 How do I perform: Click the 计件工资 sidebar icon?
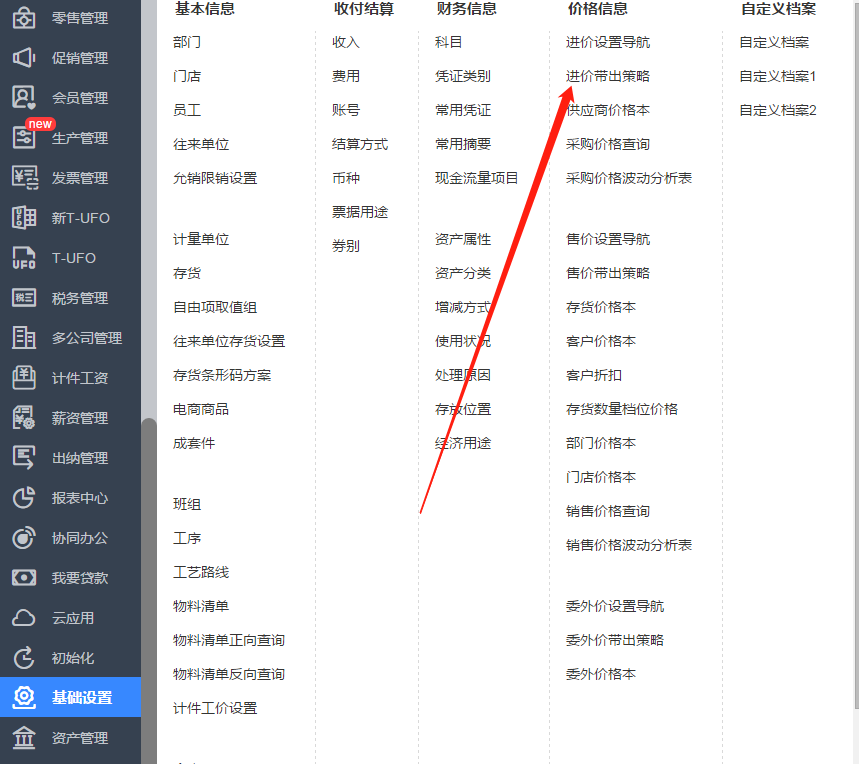[x=24, y=378]
